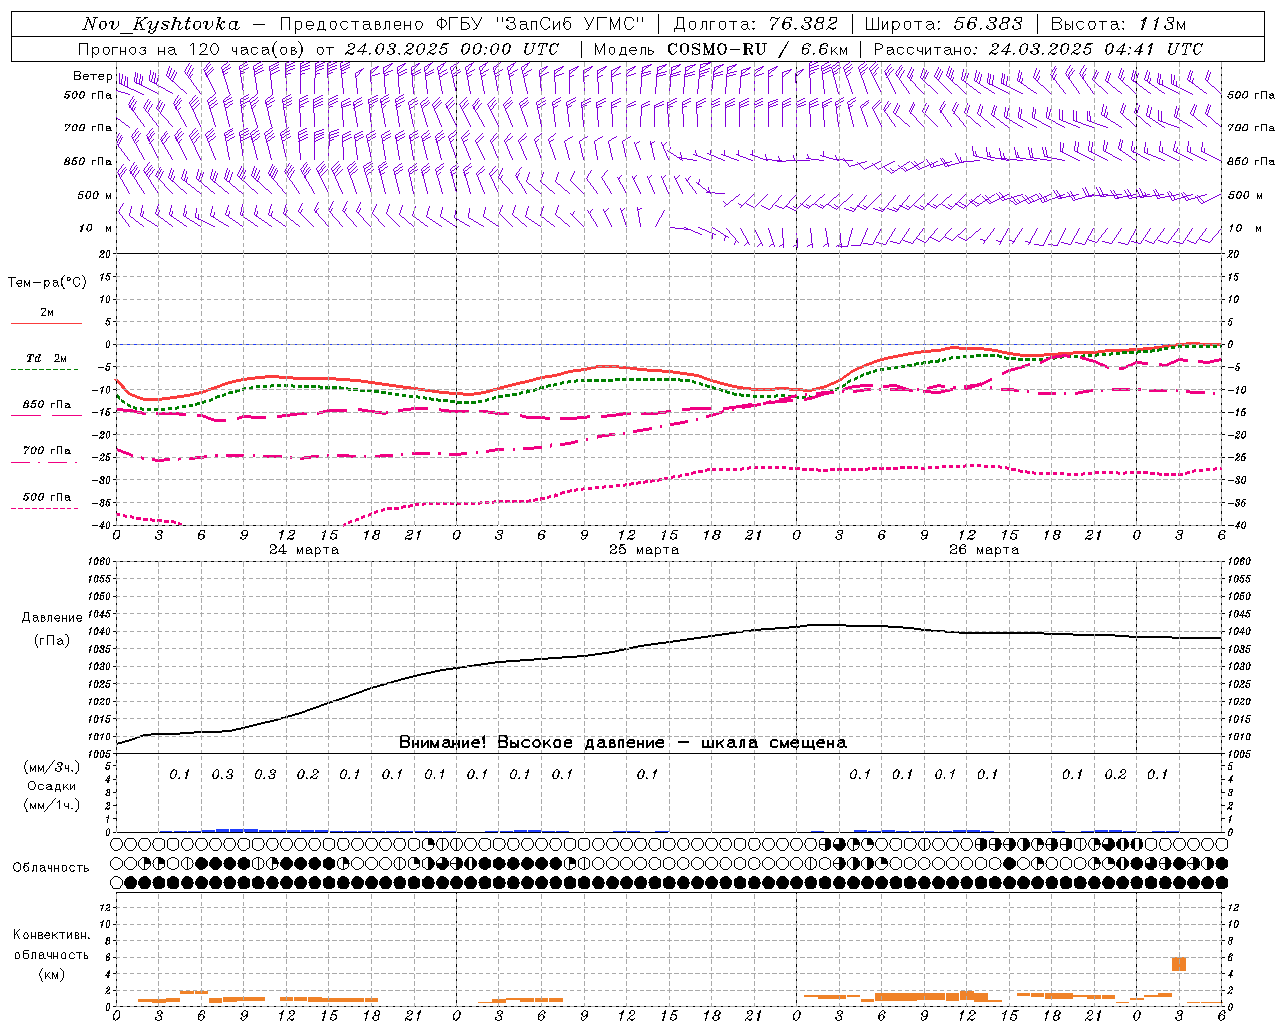Click the Тем-ра(°C) panel label
The width and height of the screenshot is (1280, 1024).
click(47, 283)
